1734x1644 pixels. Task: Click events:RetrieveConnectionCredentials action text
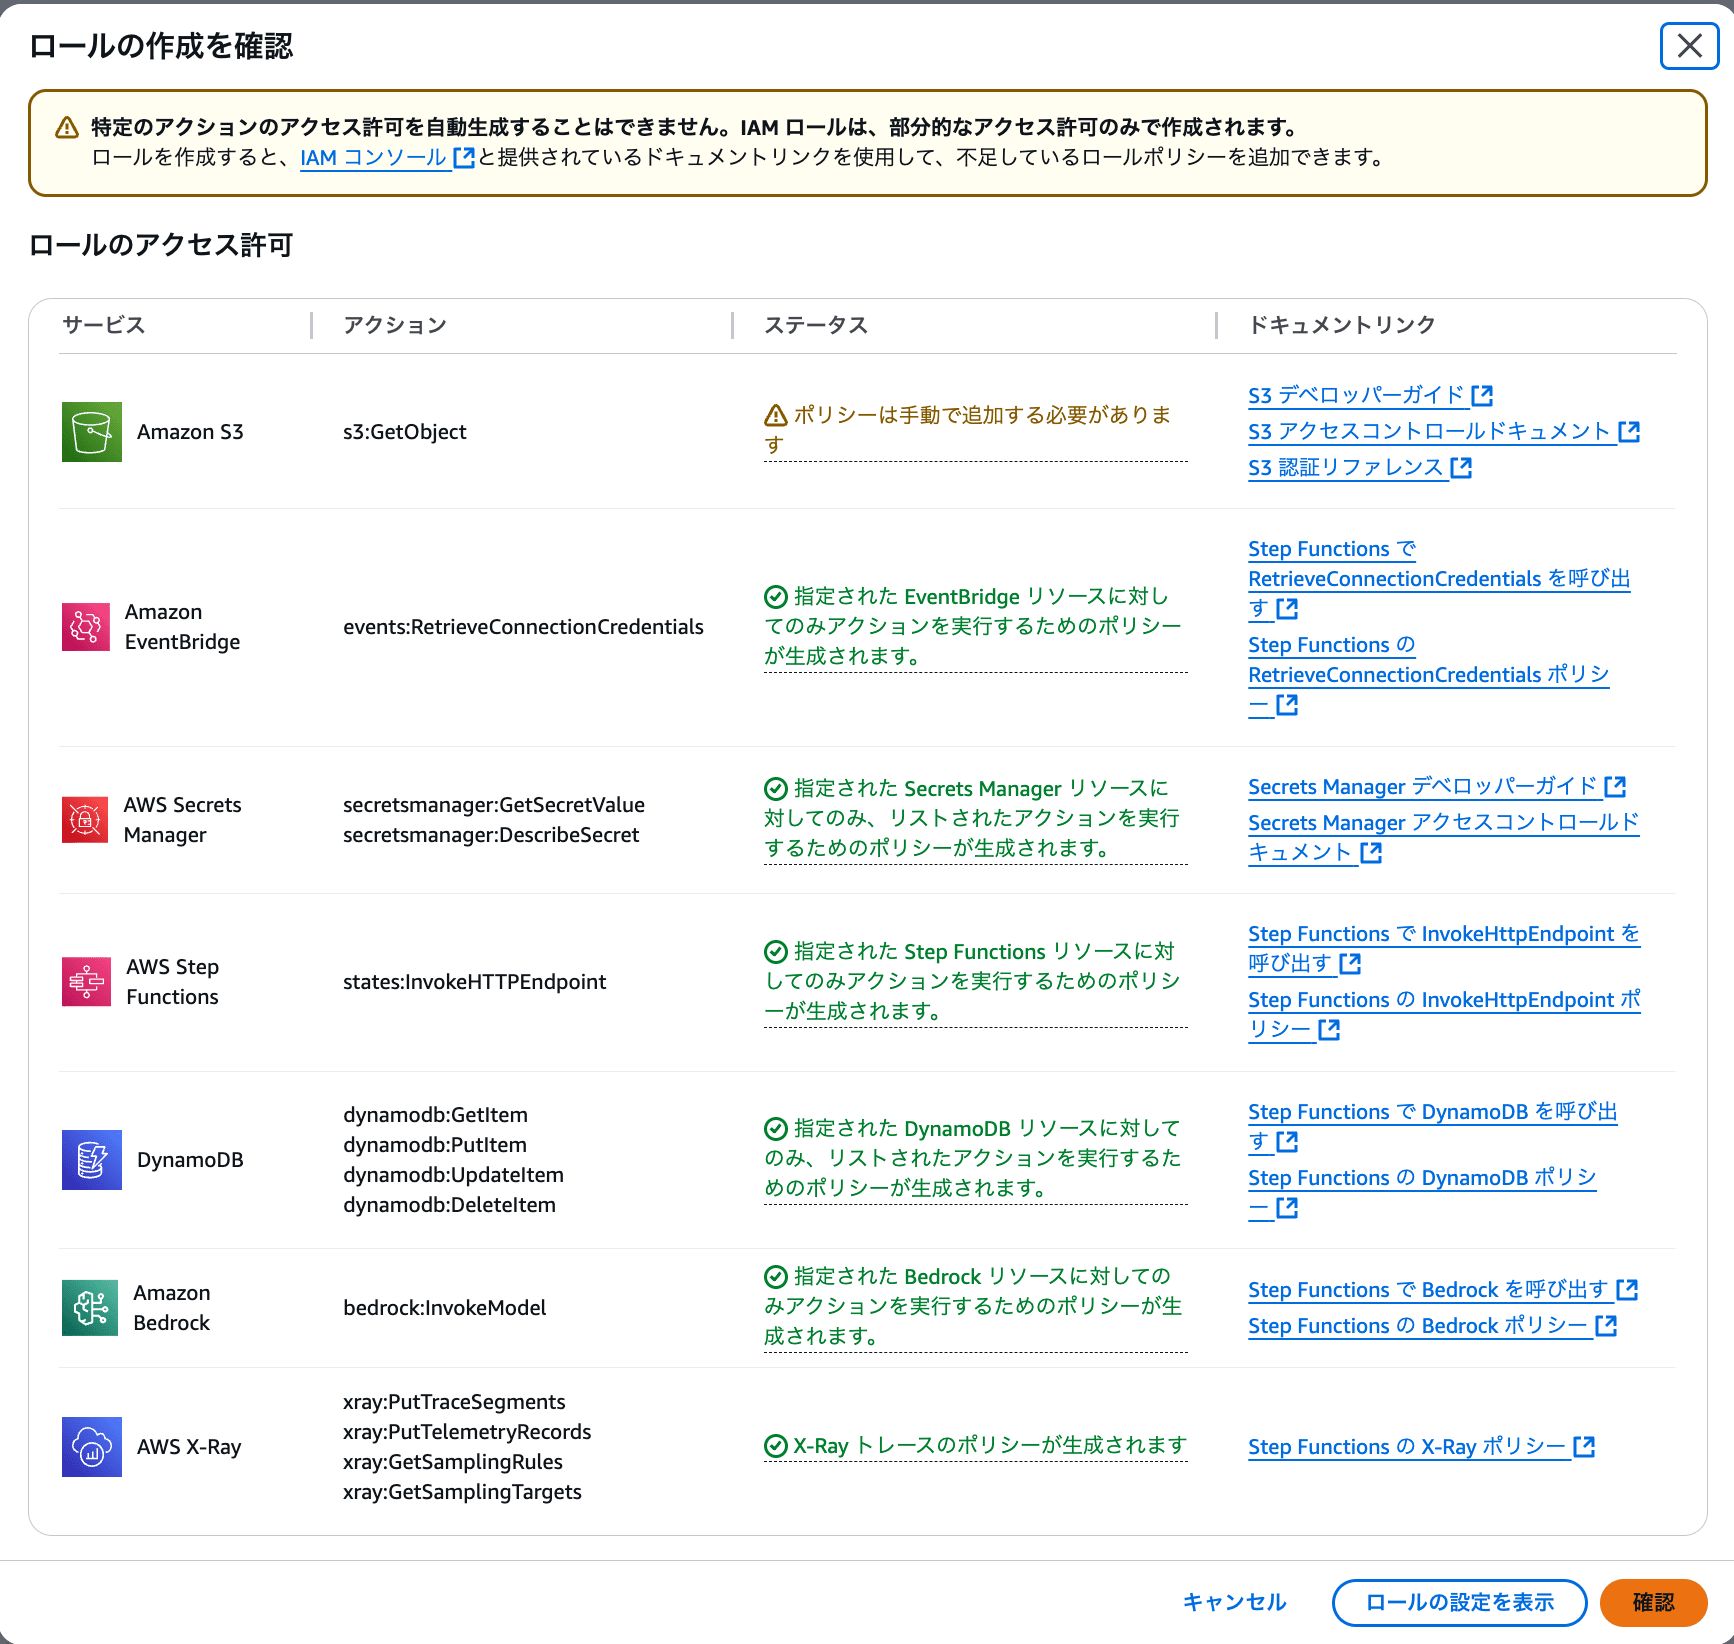[x=524, y=627]
